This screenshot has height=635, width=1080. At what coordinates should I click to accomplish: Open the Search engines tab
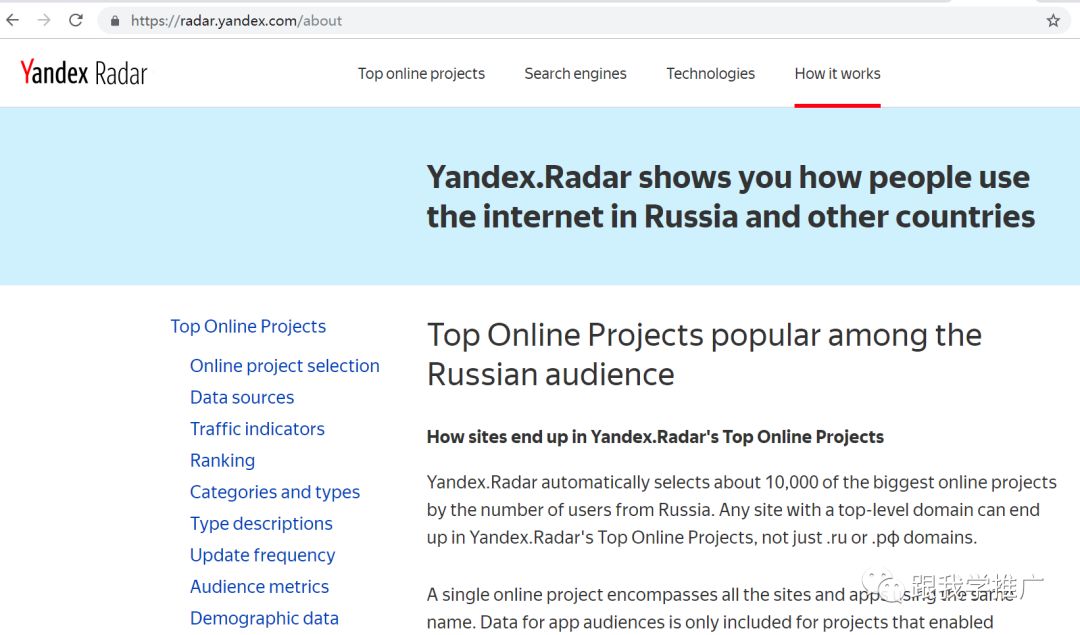point(575,74)
